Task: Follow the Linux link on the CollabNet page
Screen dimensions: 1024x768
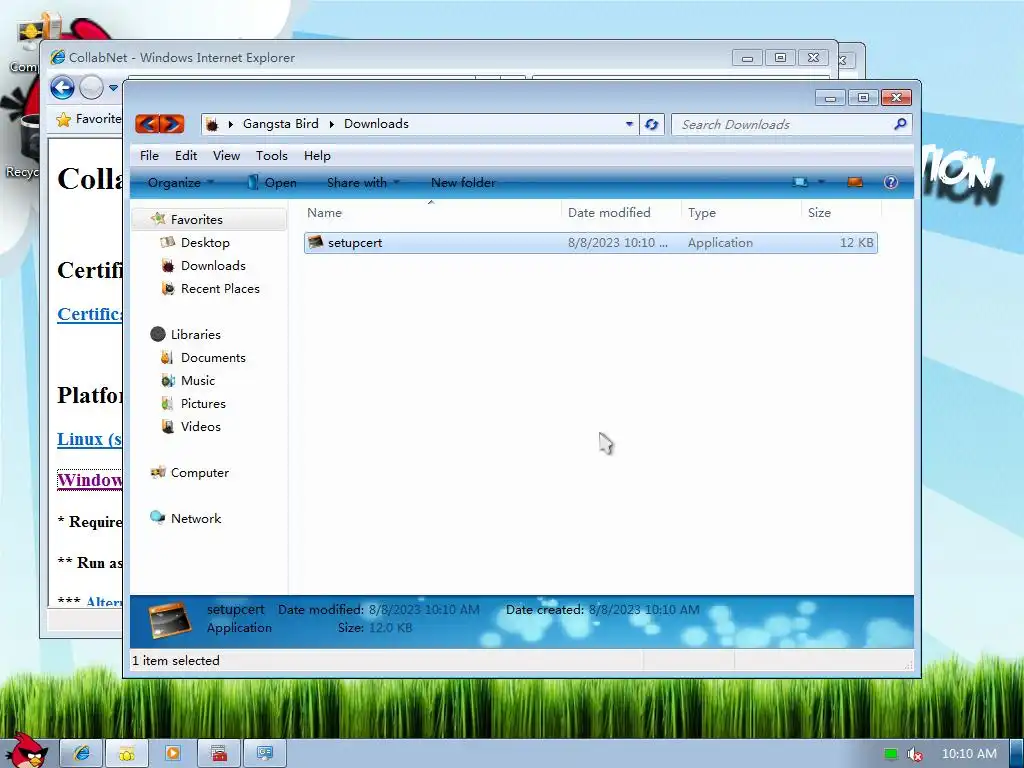Action: click(x=89, y=439)
